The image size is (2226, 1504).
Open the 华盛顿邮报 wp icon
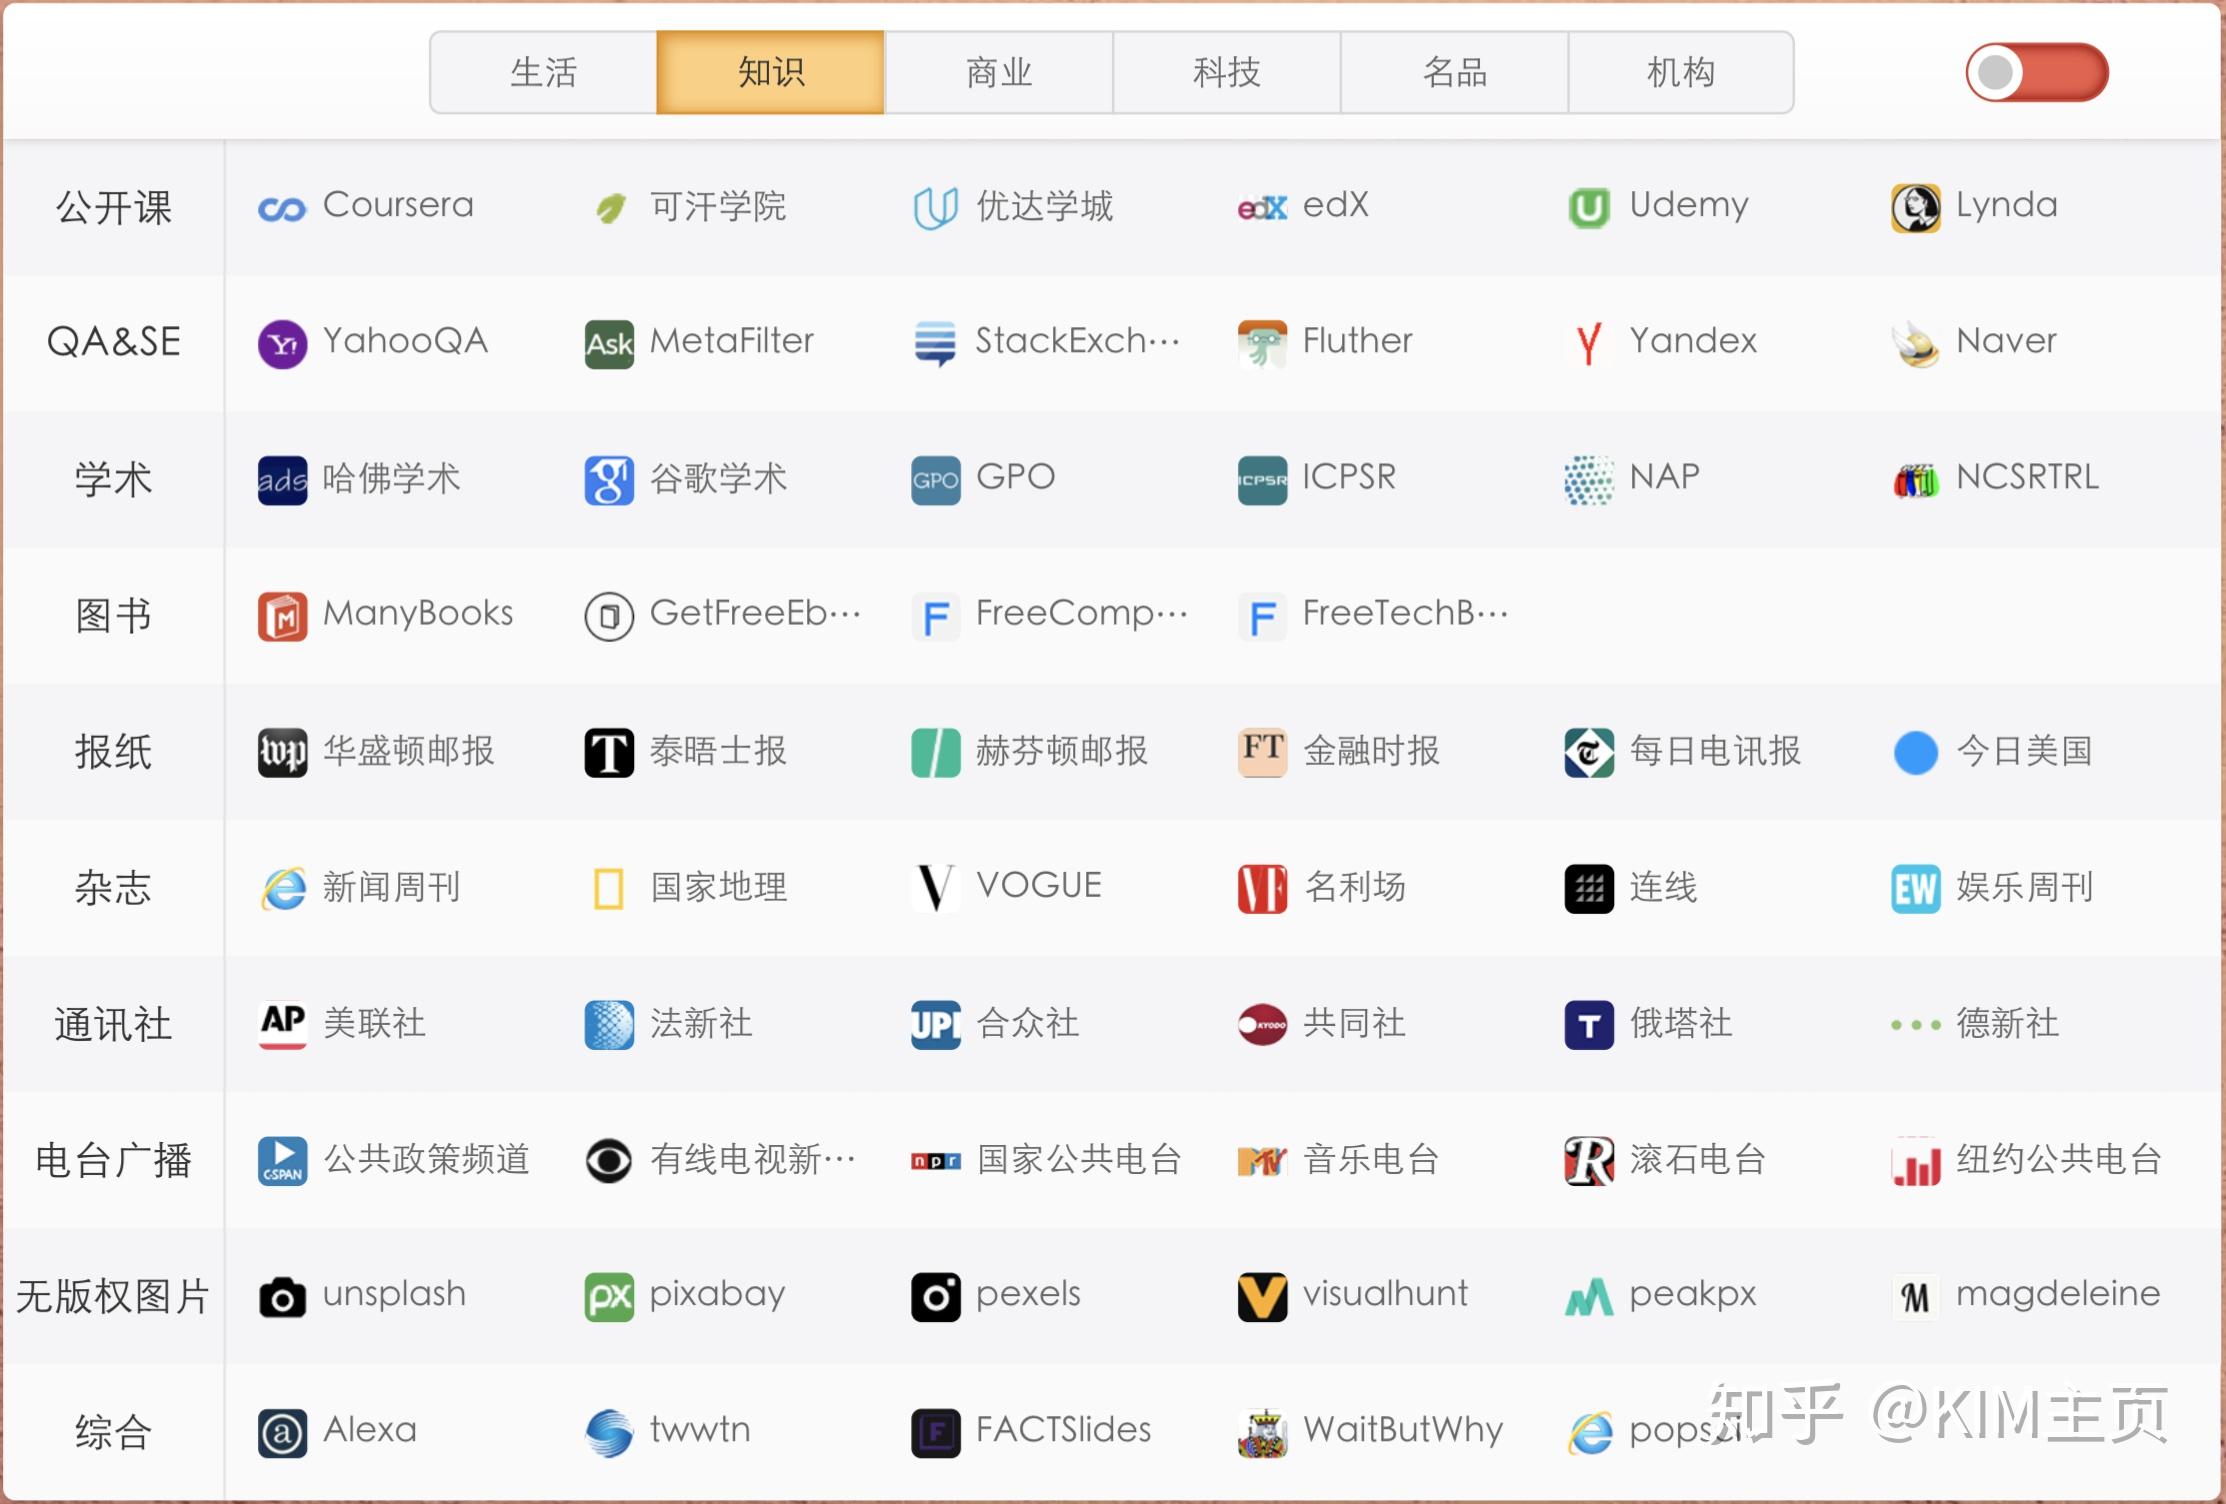coord(282,752)
